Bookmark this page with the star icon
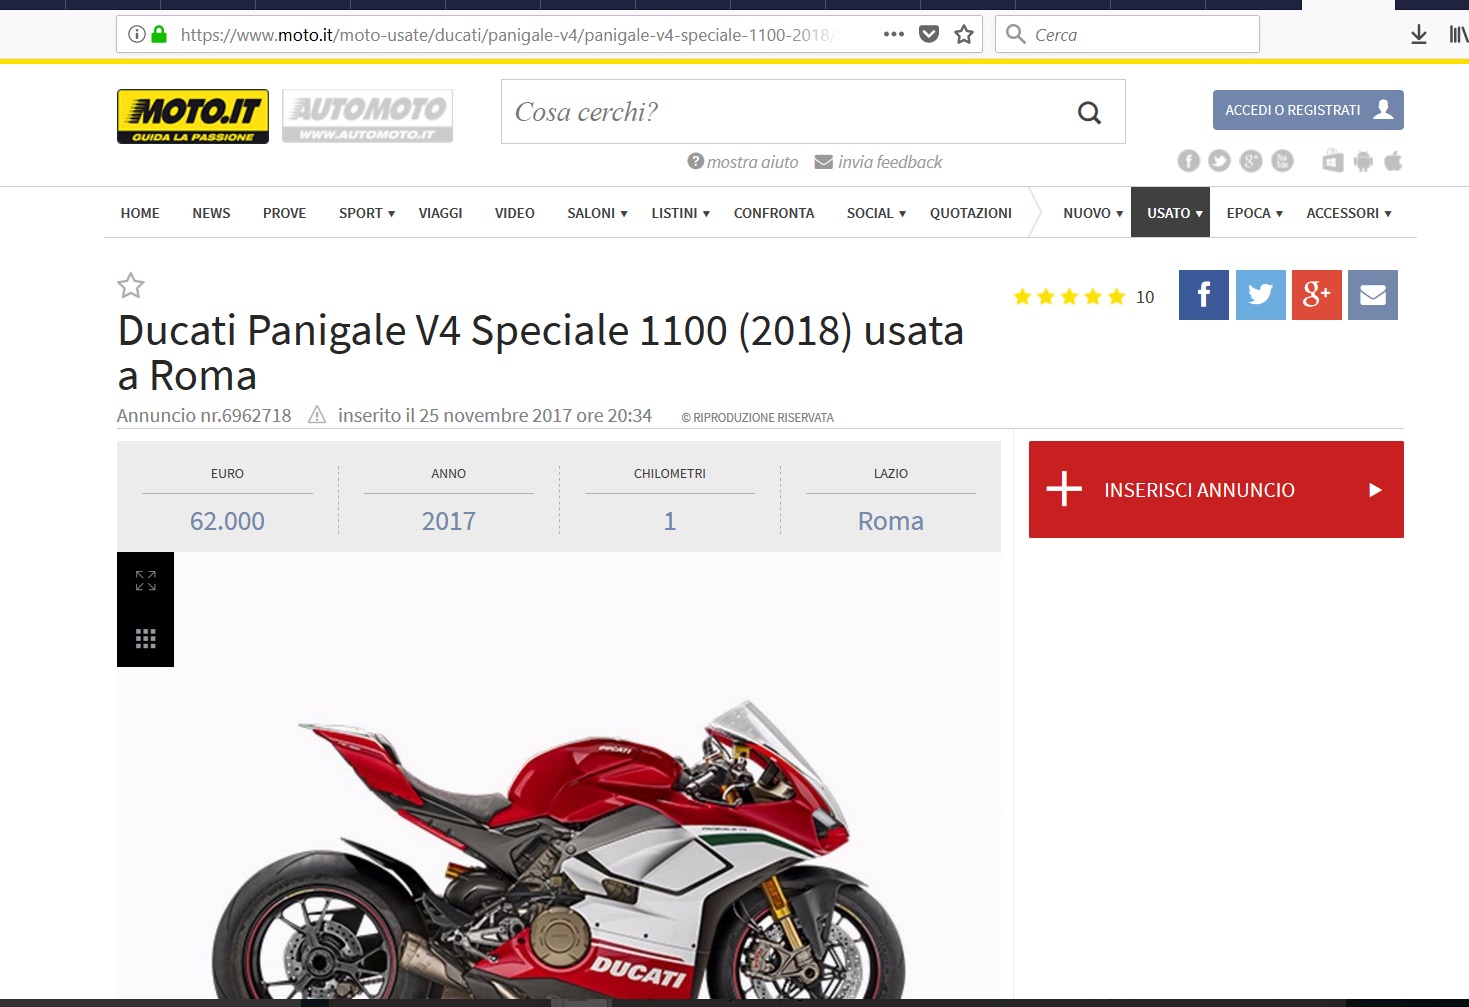This screenshot has height=1007, width=1469. tap(964, 35)
